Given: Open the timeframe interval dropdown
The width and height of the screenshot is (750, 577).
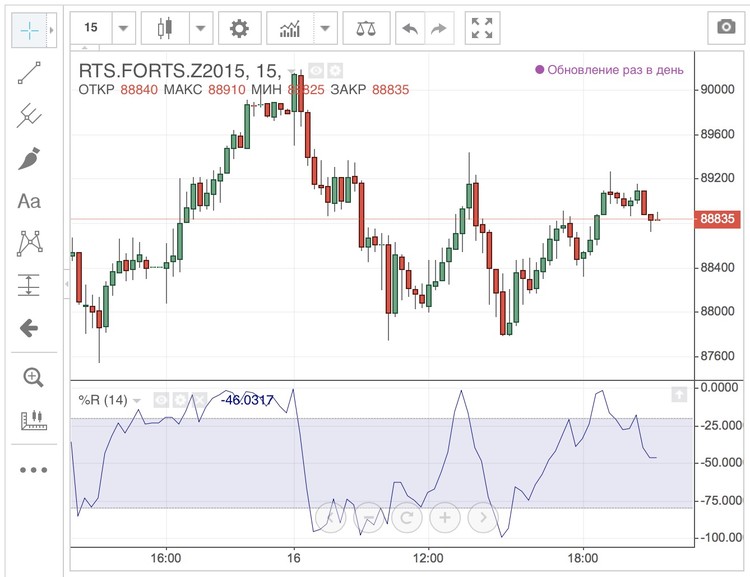Looking at the screenshot, I should [123, 28].
